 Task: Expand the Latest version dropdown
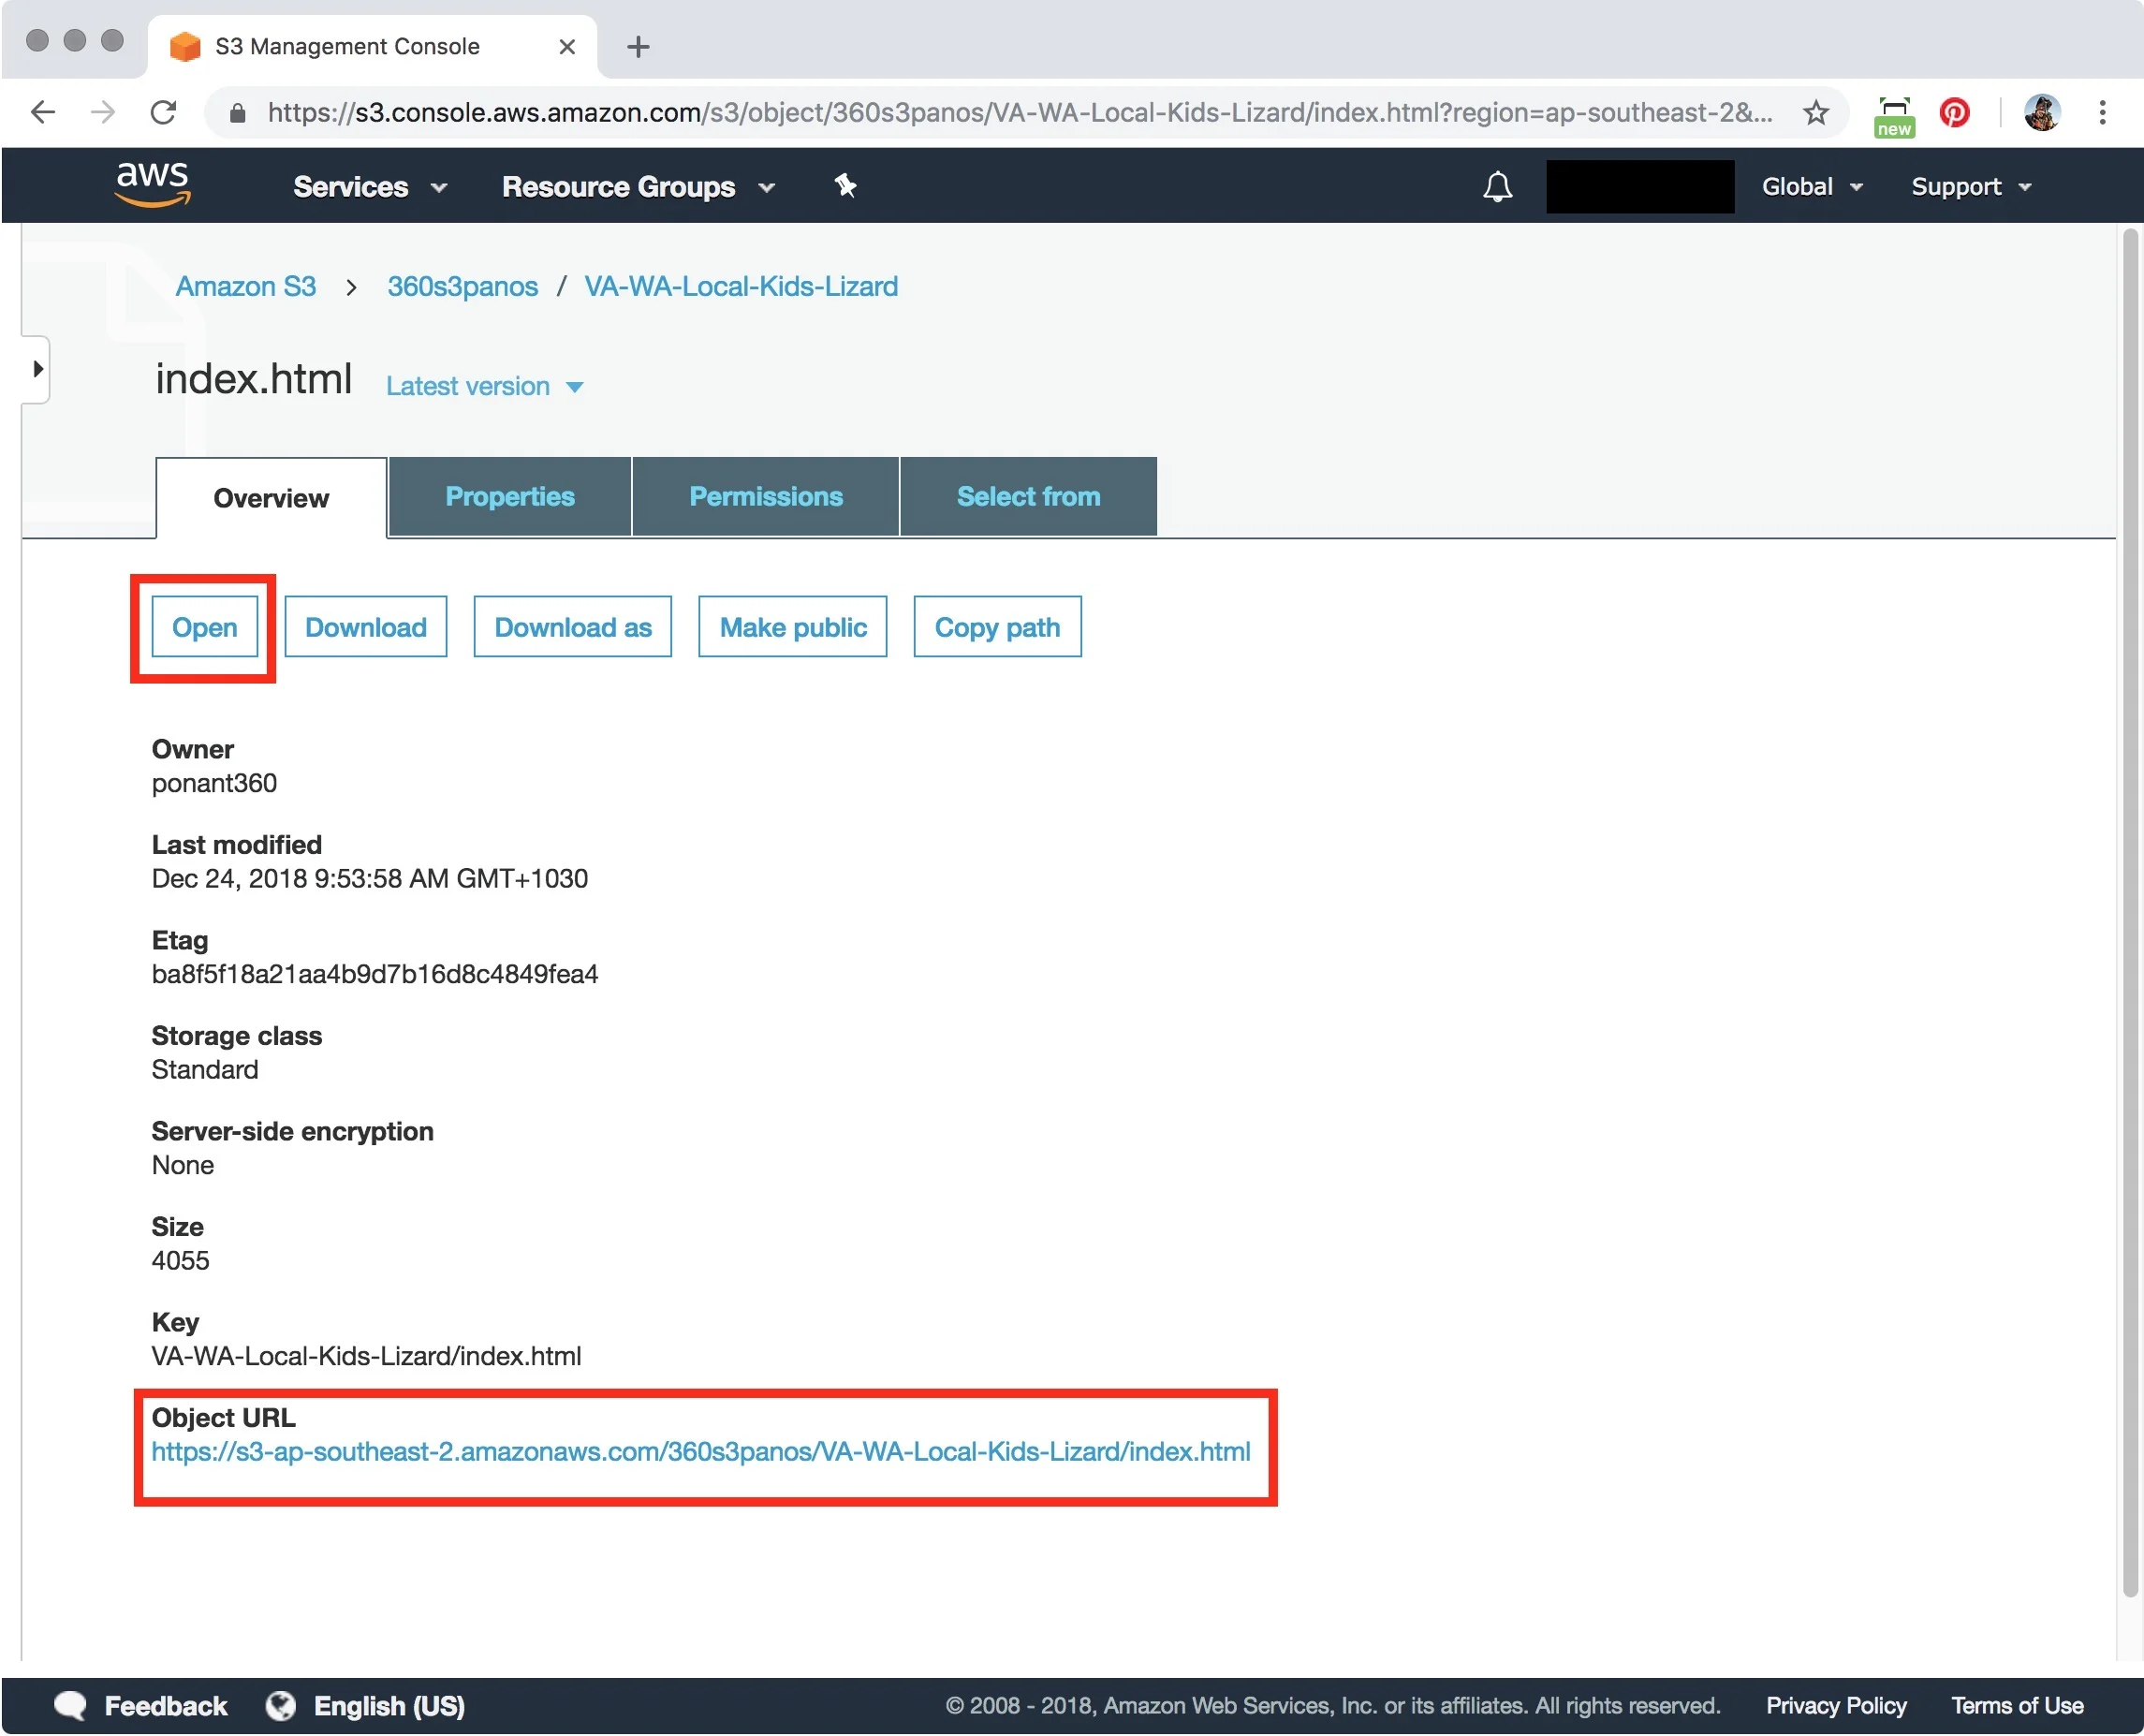tap(485, 386)
